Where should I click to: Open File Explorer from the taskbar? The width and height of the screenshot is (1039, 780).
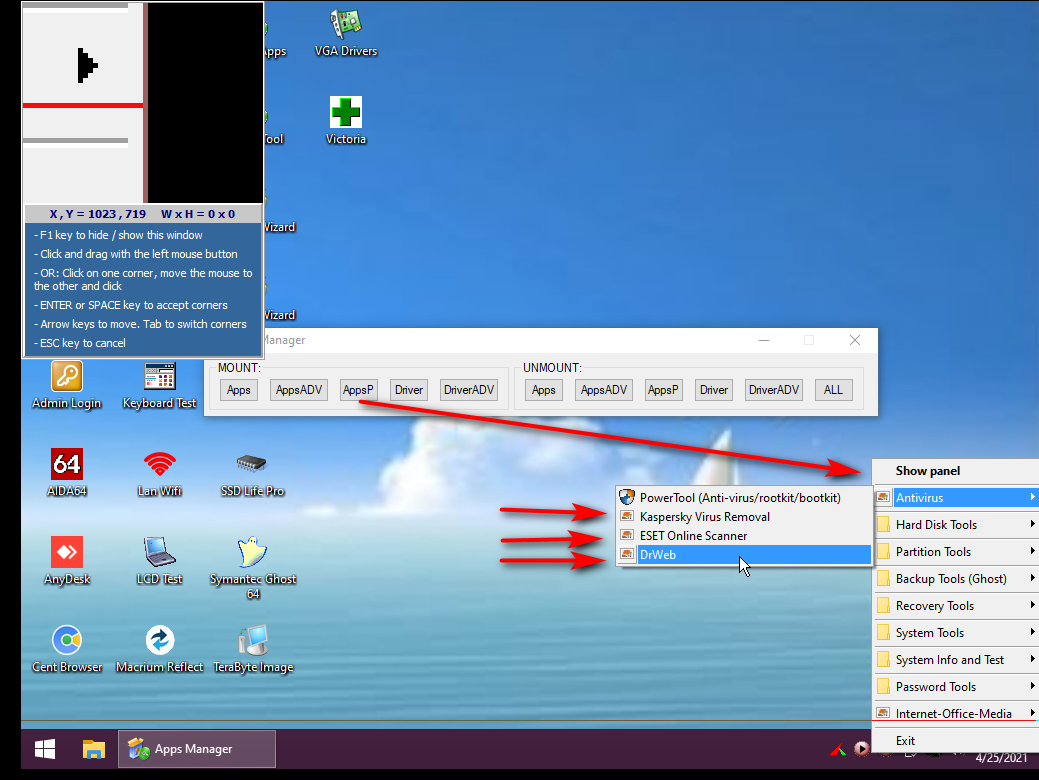coord(93,749)
